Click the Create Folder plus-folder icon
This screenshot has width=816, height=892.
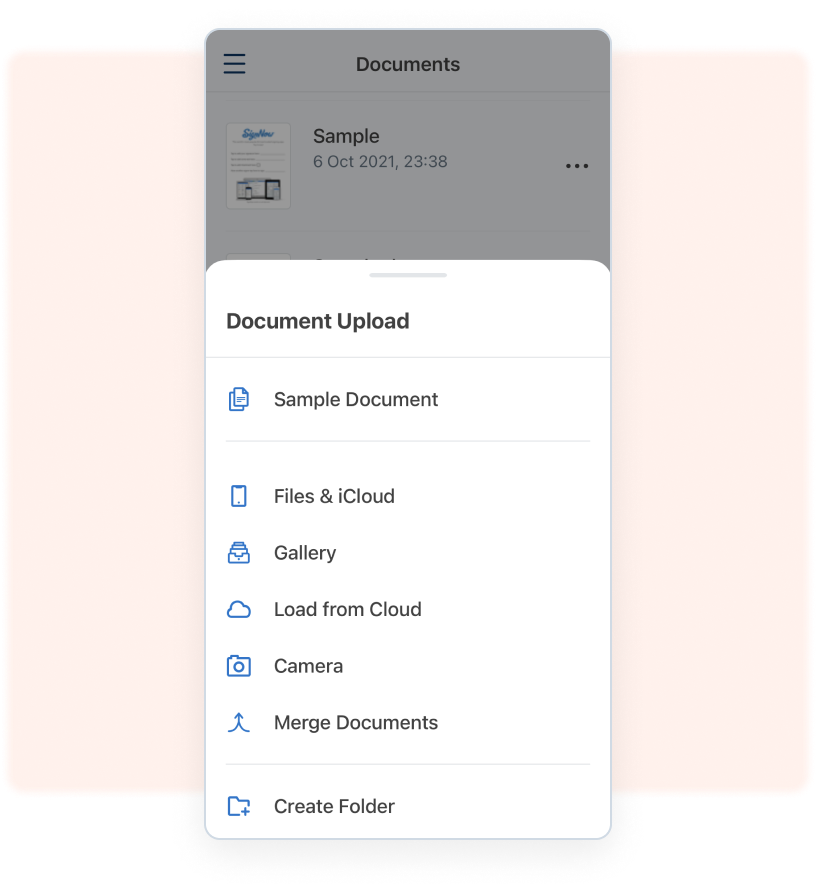pos(239,807)
